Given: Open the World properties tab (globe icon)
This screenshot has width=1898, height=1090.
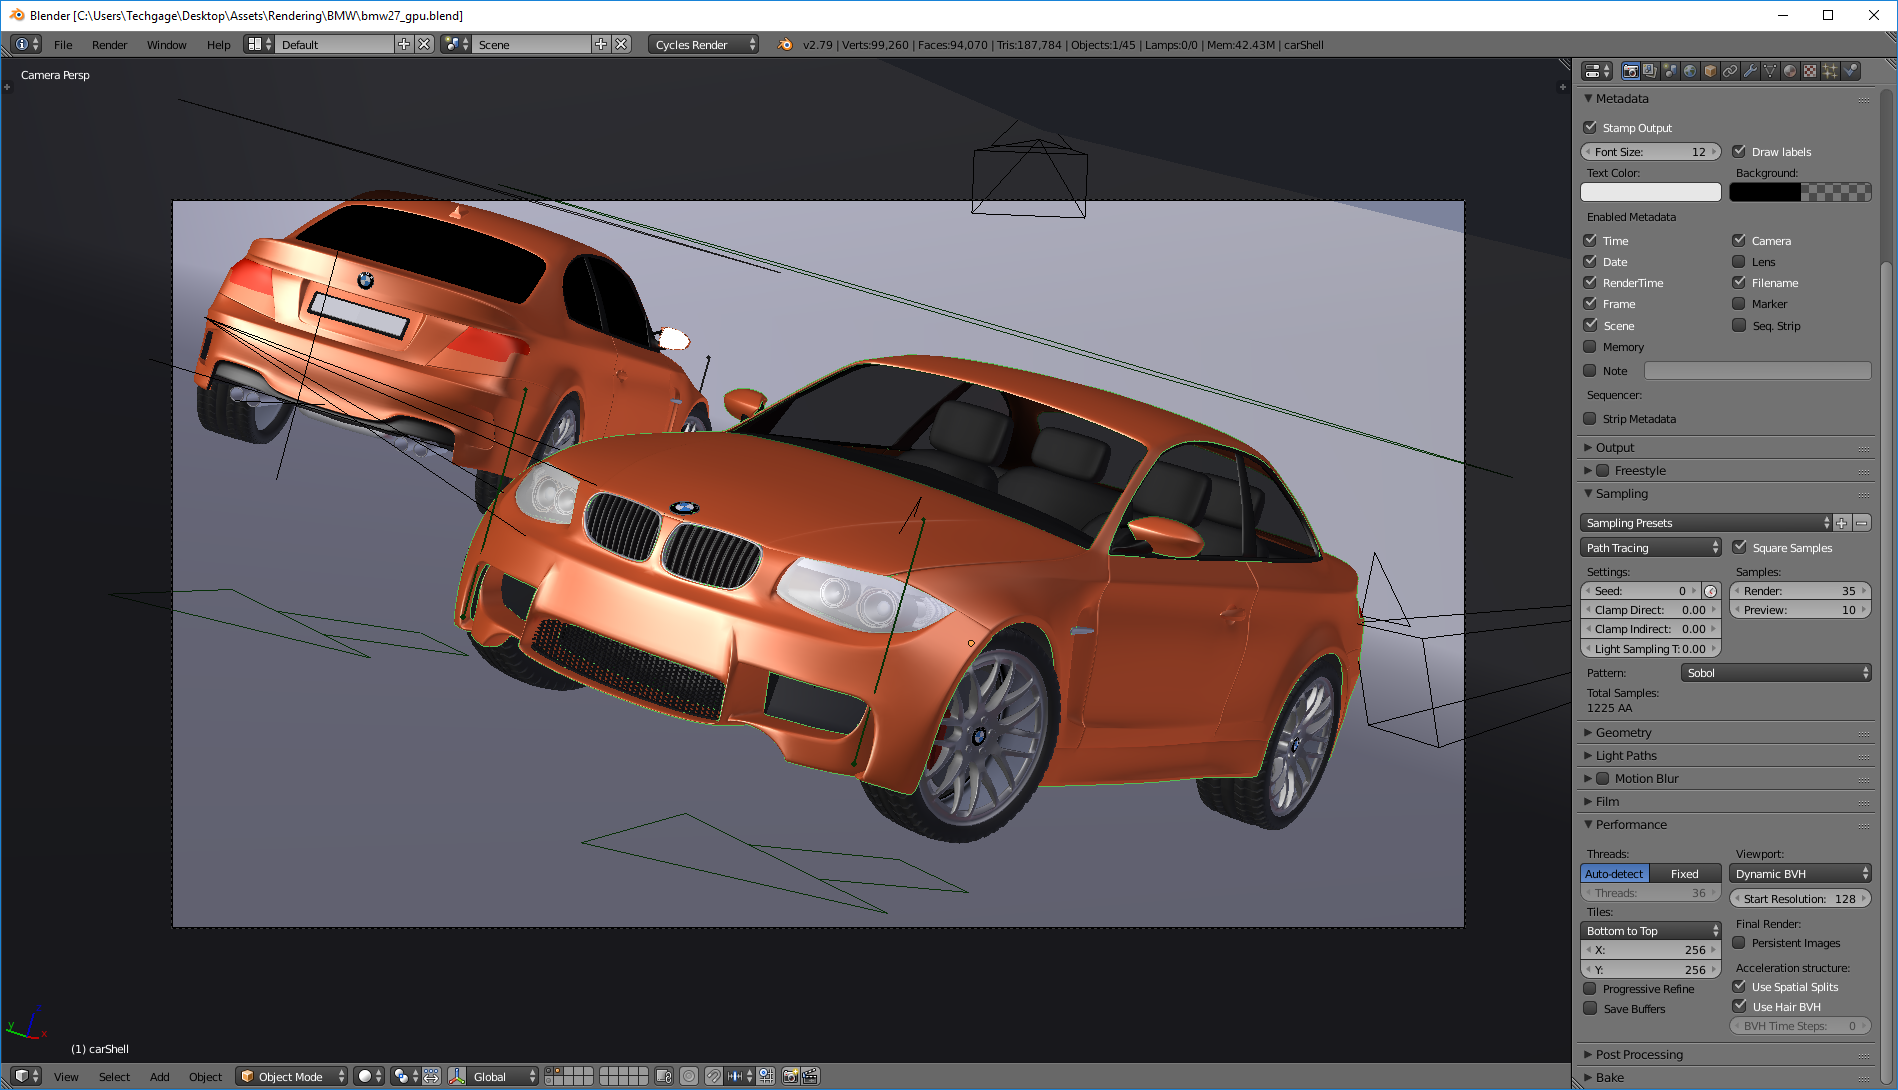Looking at the screenshot, I should (1690, 71).
